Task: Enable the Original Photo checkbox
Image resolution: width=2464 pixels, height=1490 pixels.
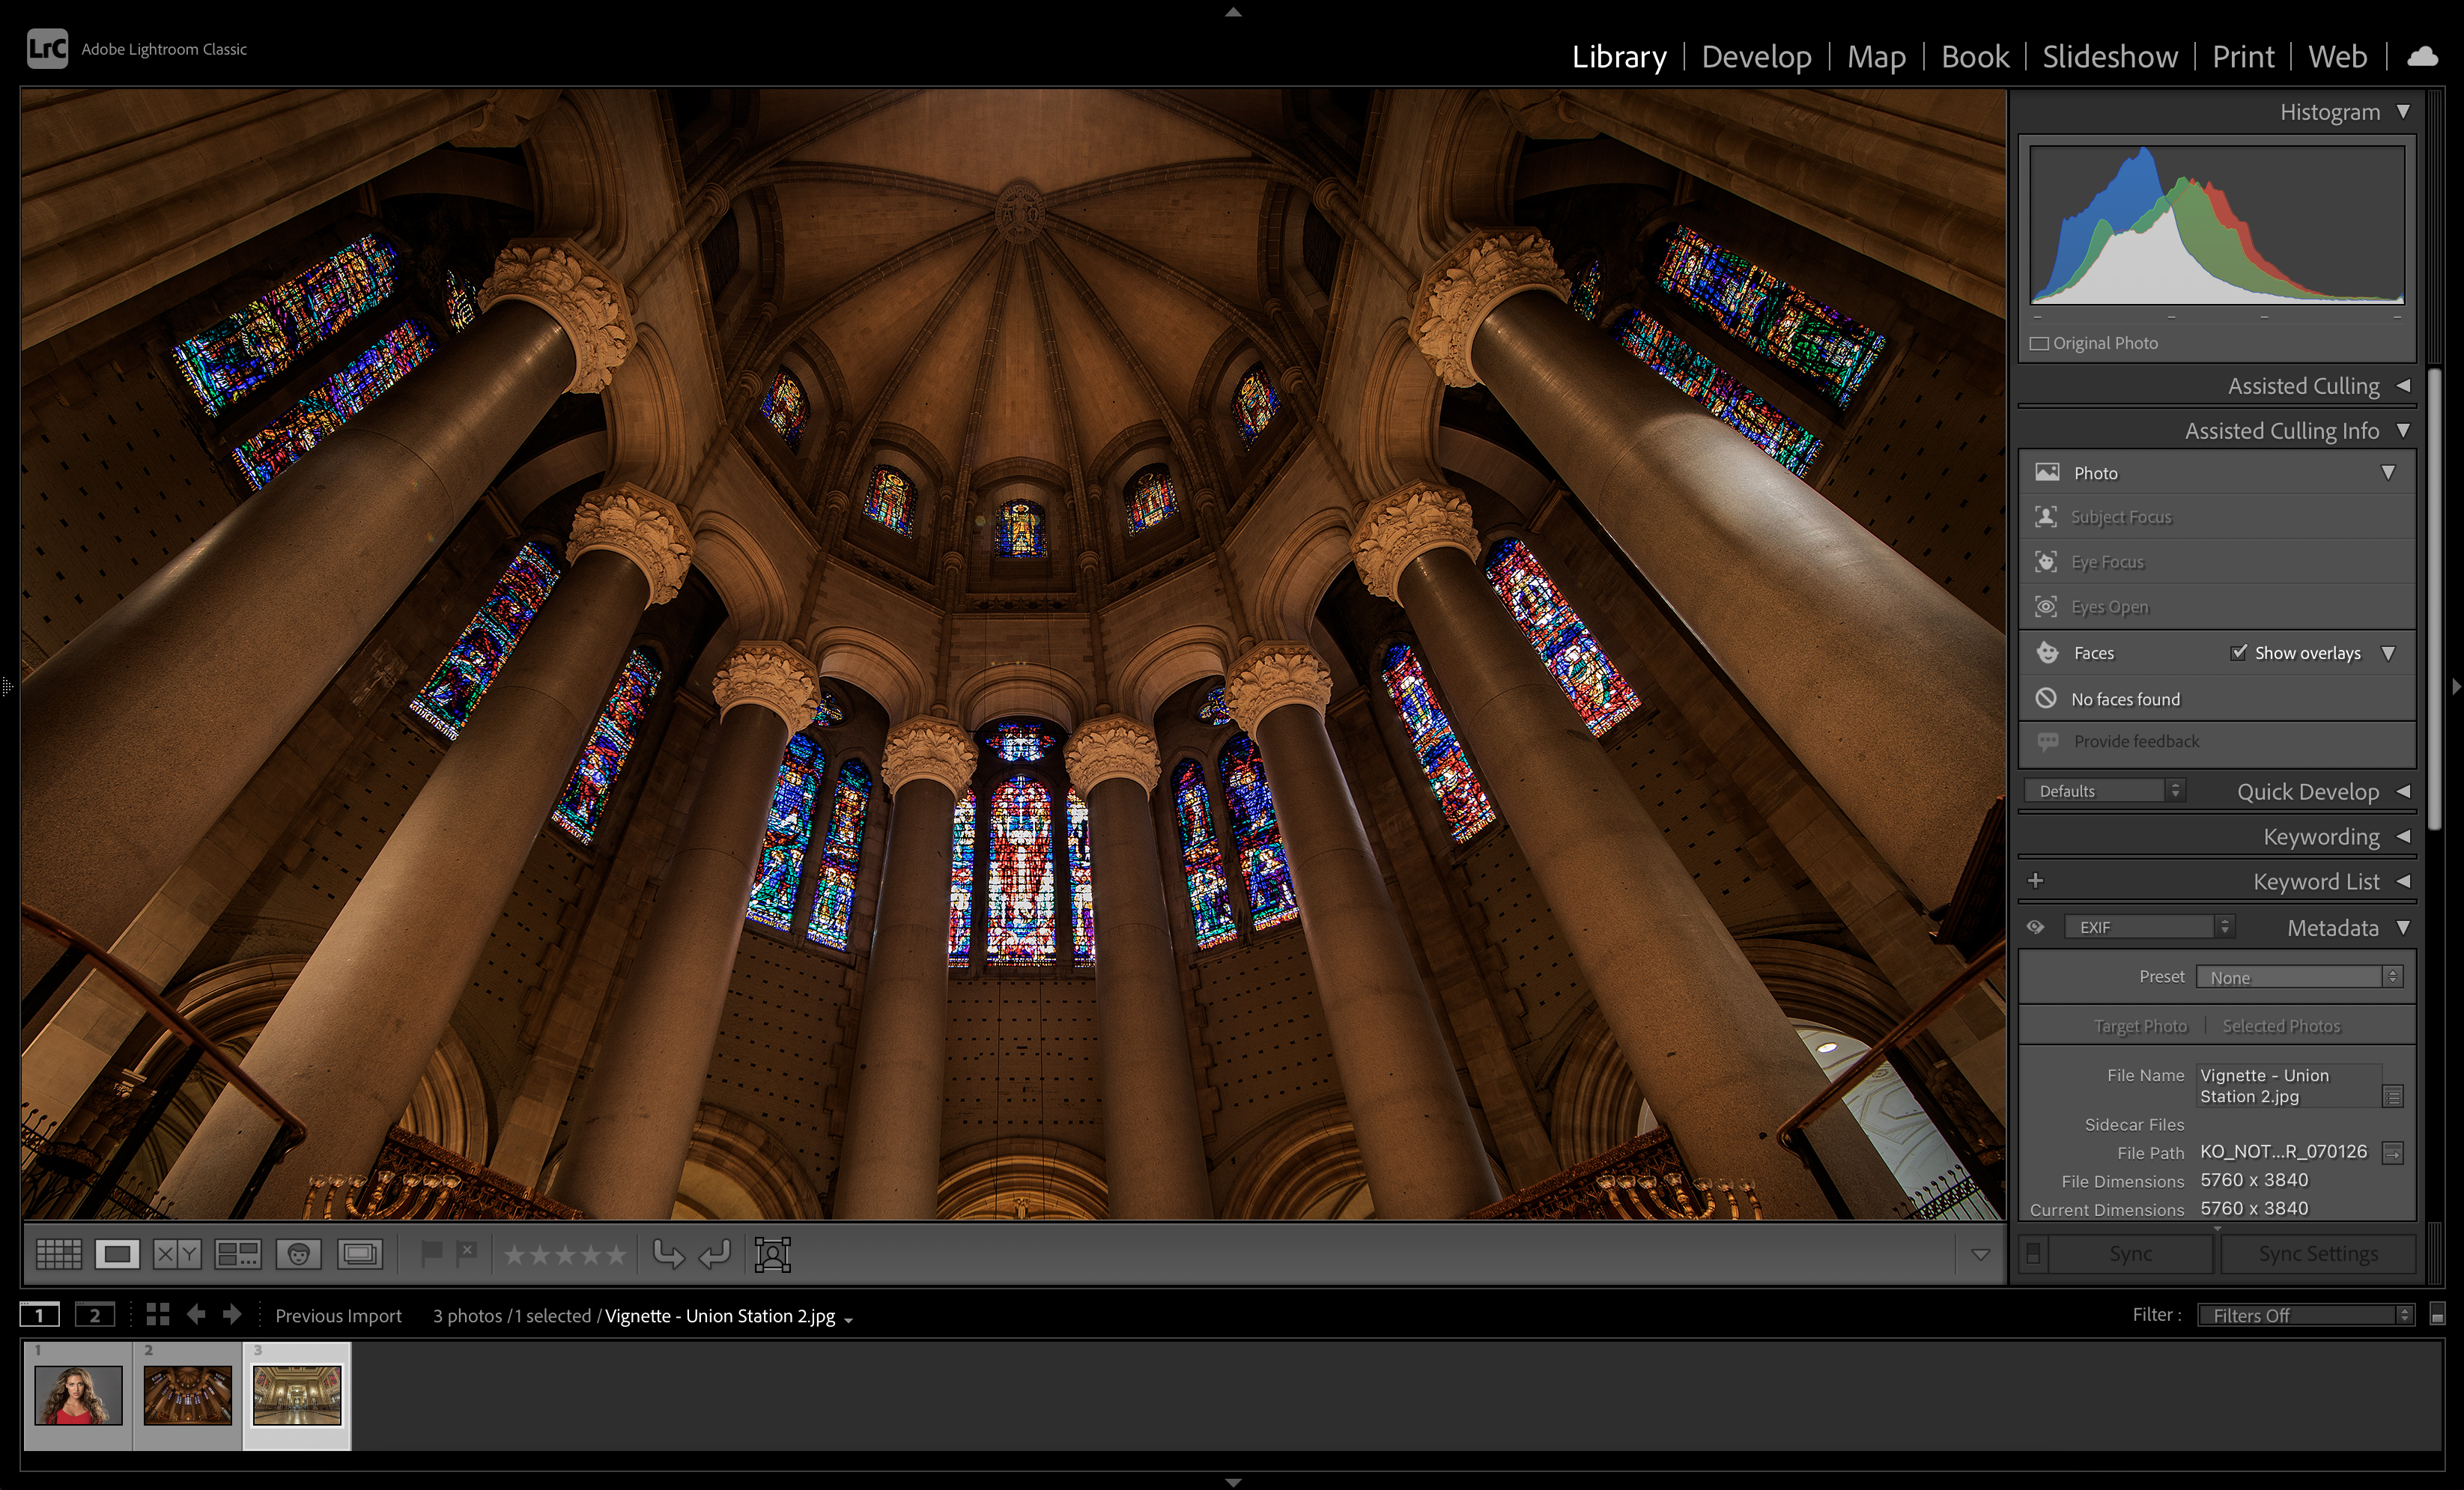Action: tap(2039, 344)
